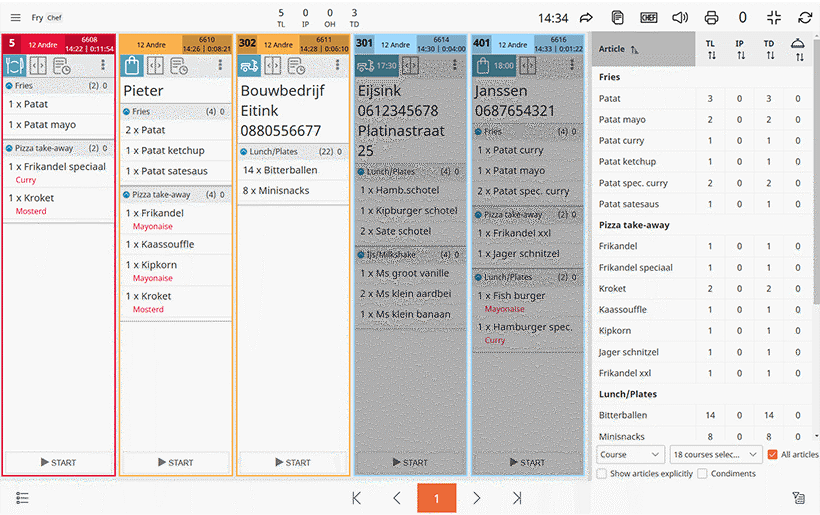Click the refresh icon in top bar
Screen dimensions: 820x515
tap(805, 17)
